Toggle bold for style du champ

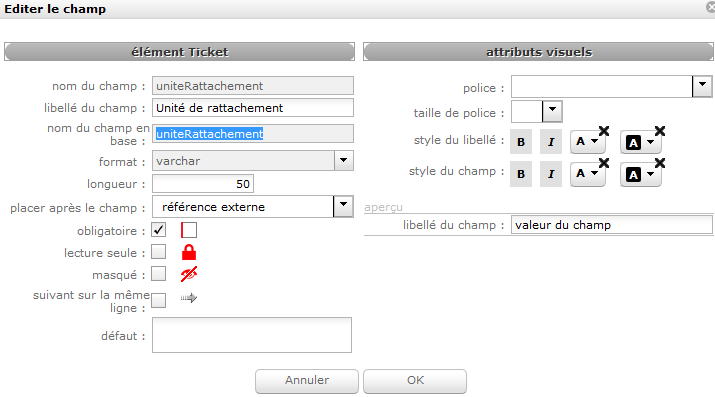521,174
